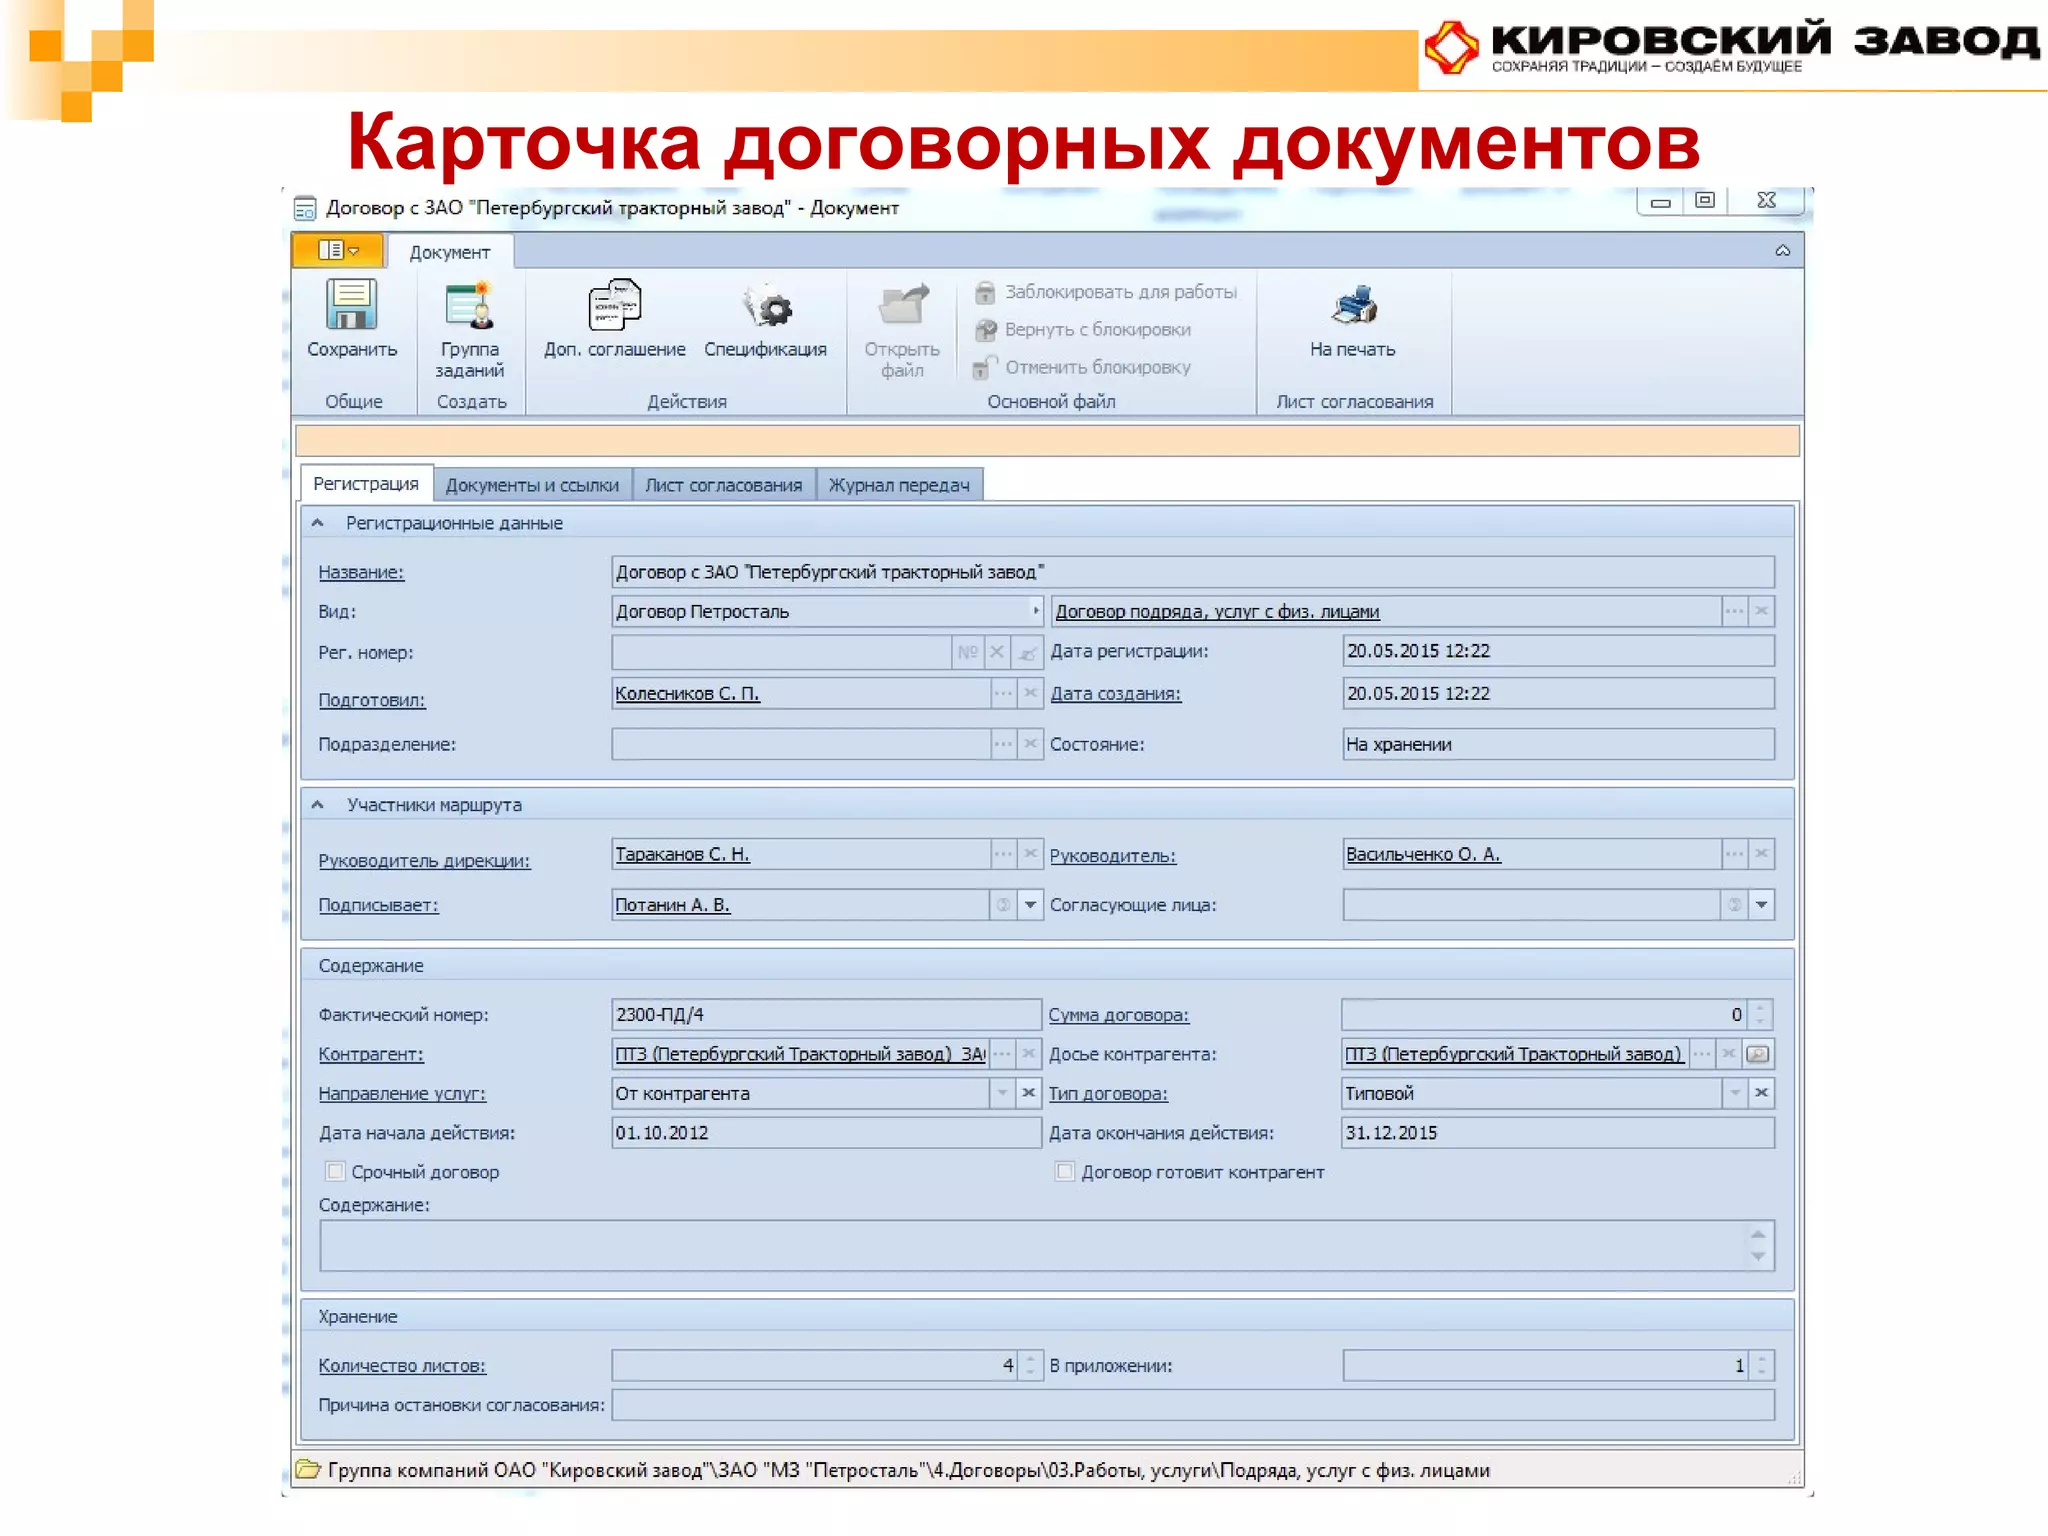2048x1536 pixels.
Task: Open the Документы и ссылки tab
Action: [532, 485]
